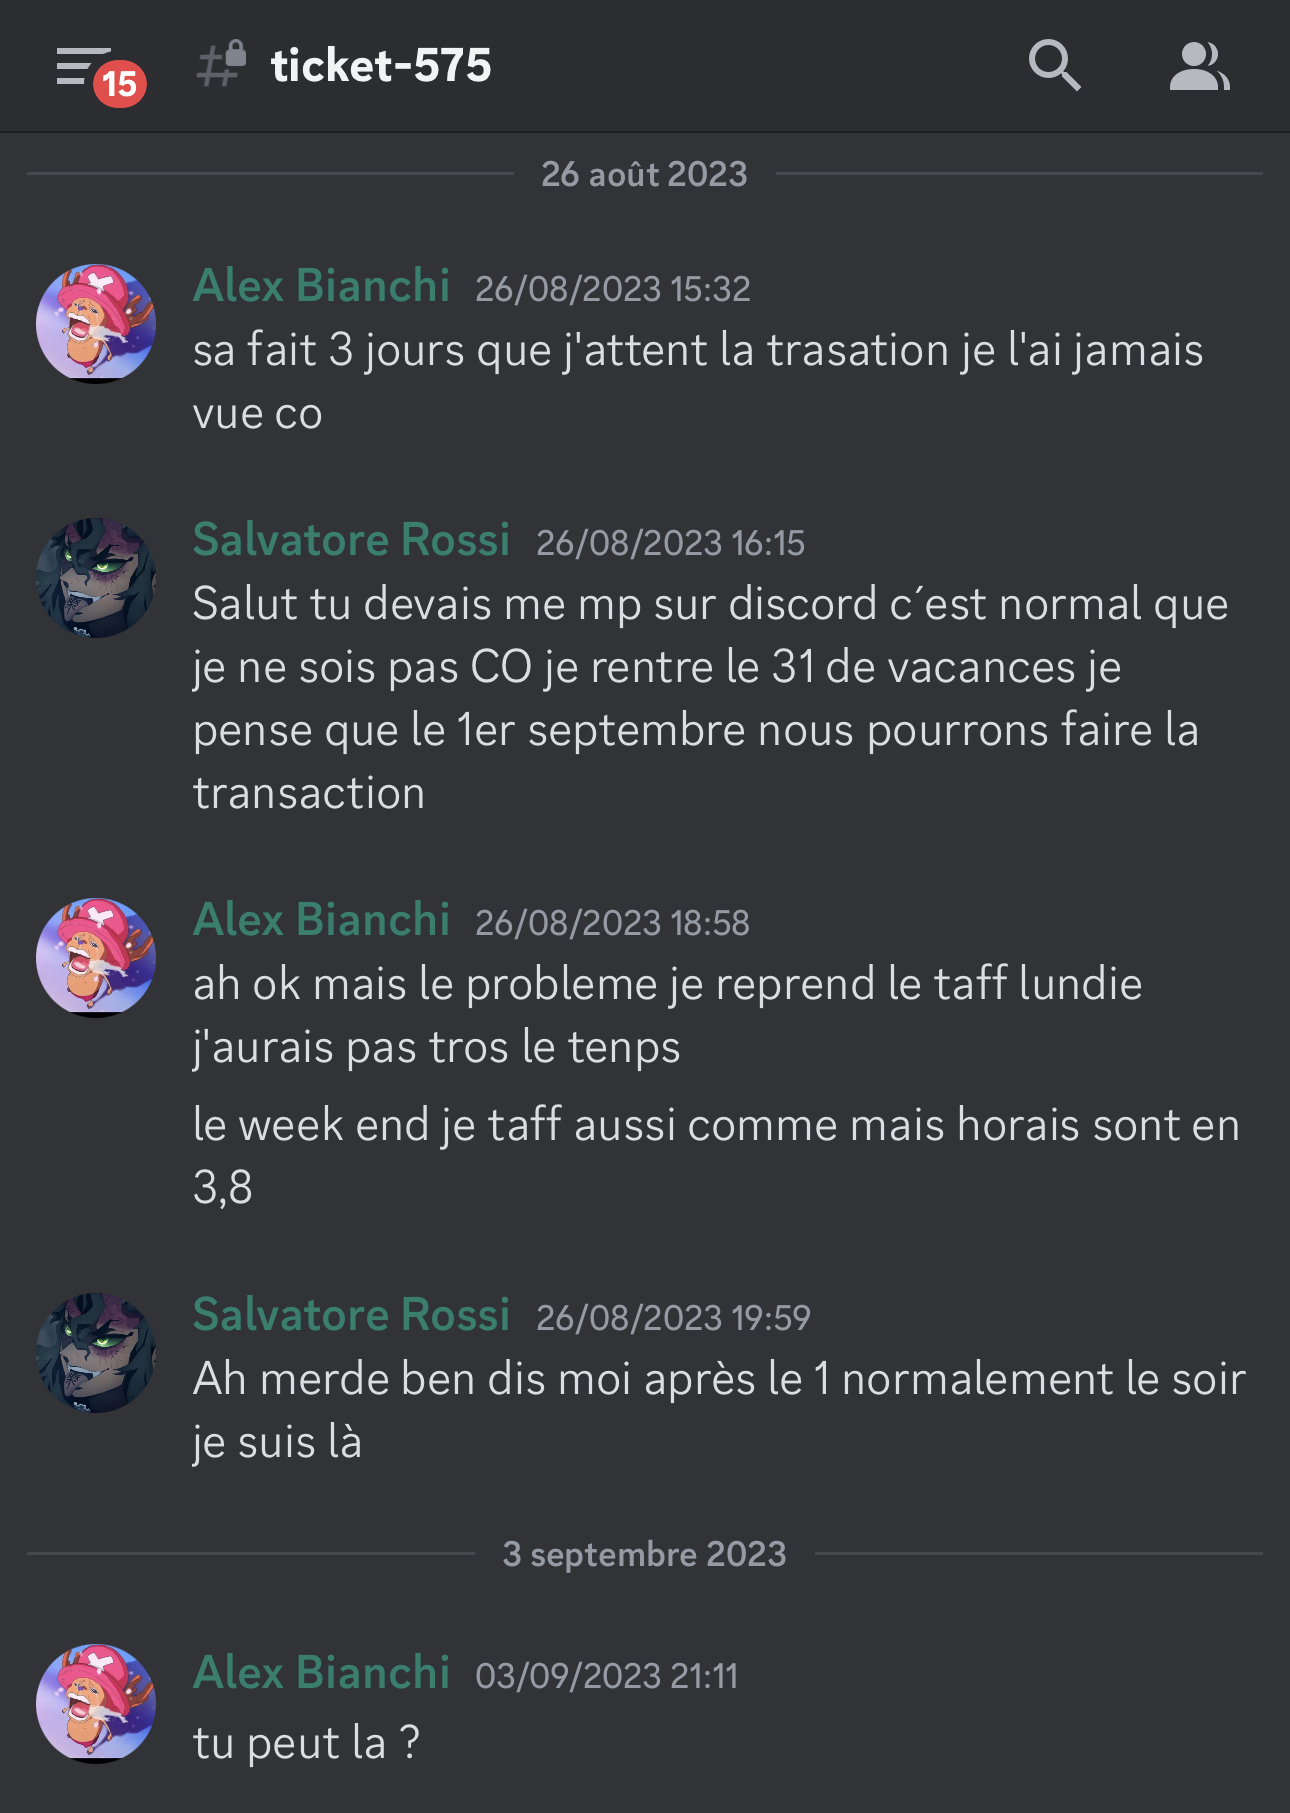Open Salvatore Rossi's avatar on 16:15 message
Viewport: 1290px width, 1813px height.
pyautogui.click(x=96, y=577)
